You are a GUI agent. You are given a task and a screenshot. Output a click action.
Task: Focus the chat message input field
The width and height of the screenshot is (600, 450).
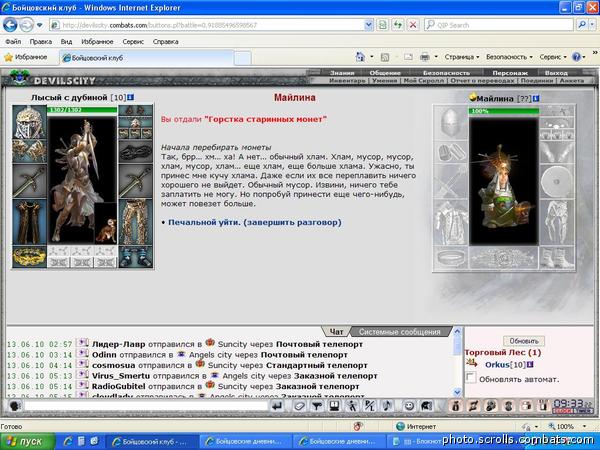pyautogui.click(x=145, y=406)
